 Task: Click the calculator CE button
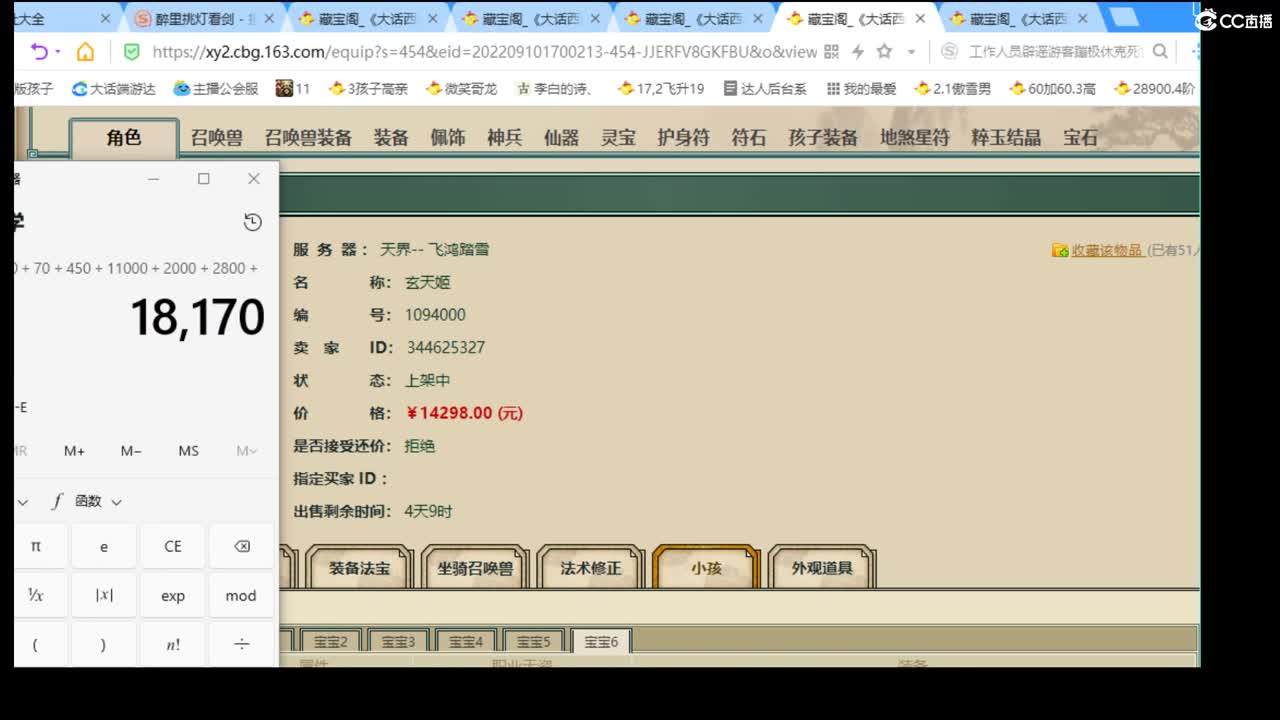(173, 546)
